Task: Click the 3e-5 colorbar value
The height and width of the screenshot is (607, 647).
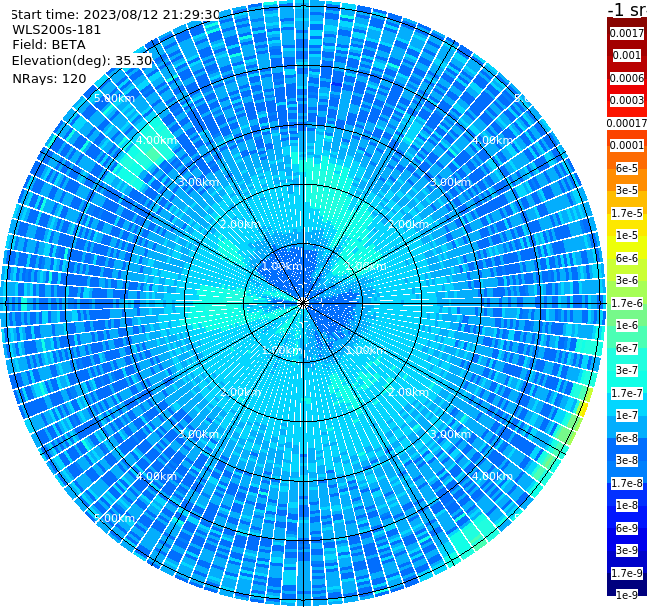Action: coord(627,190)
